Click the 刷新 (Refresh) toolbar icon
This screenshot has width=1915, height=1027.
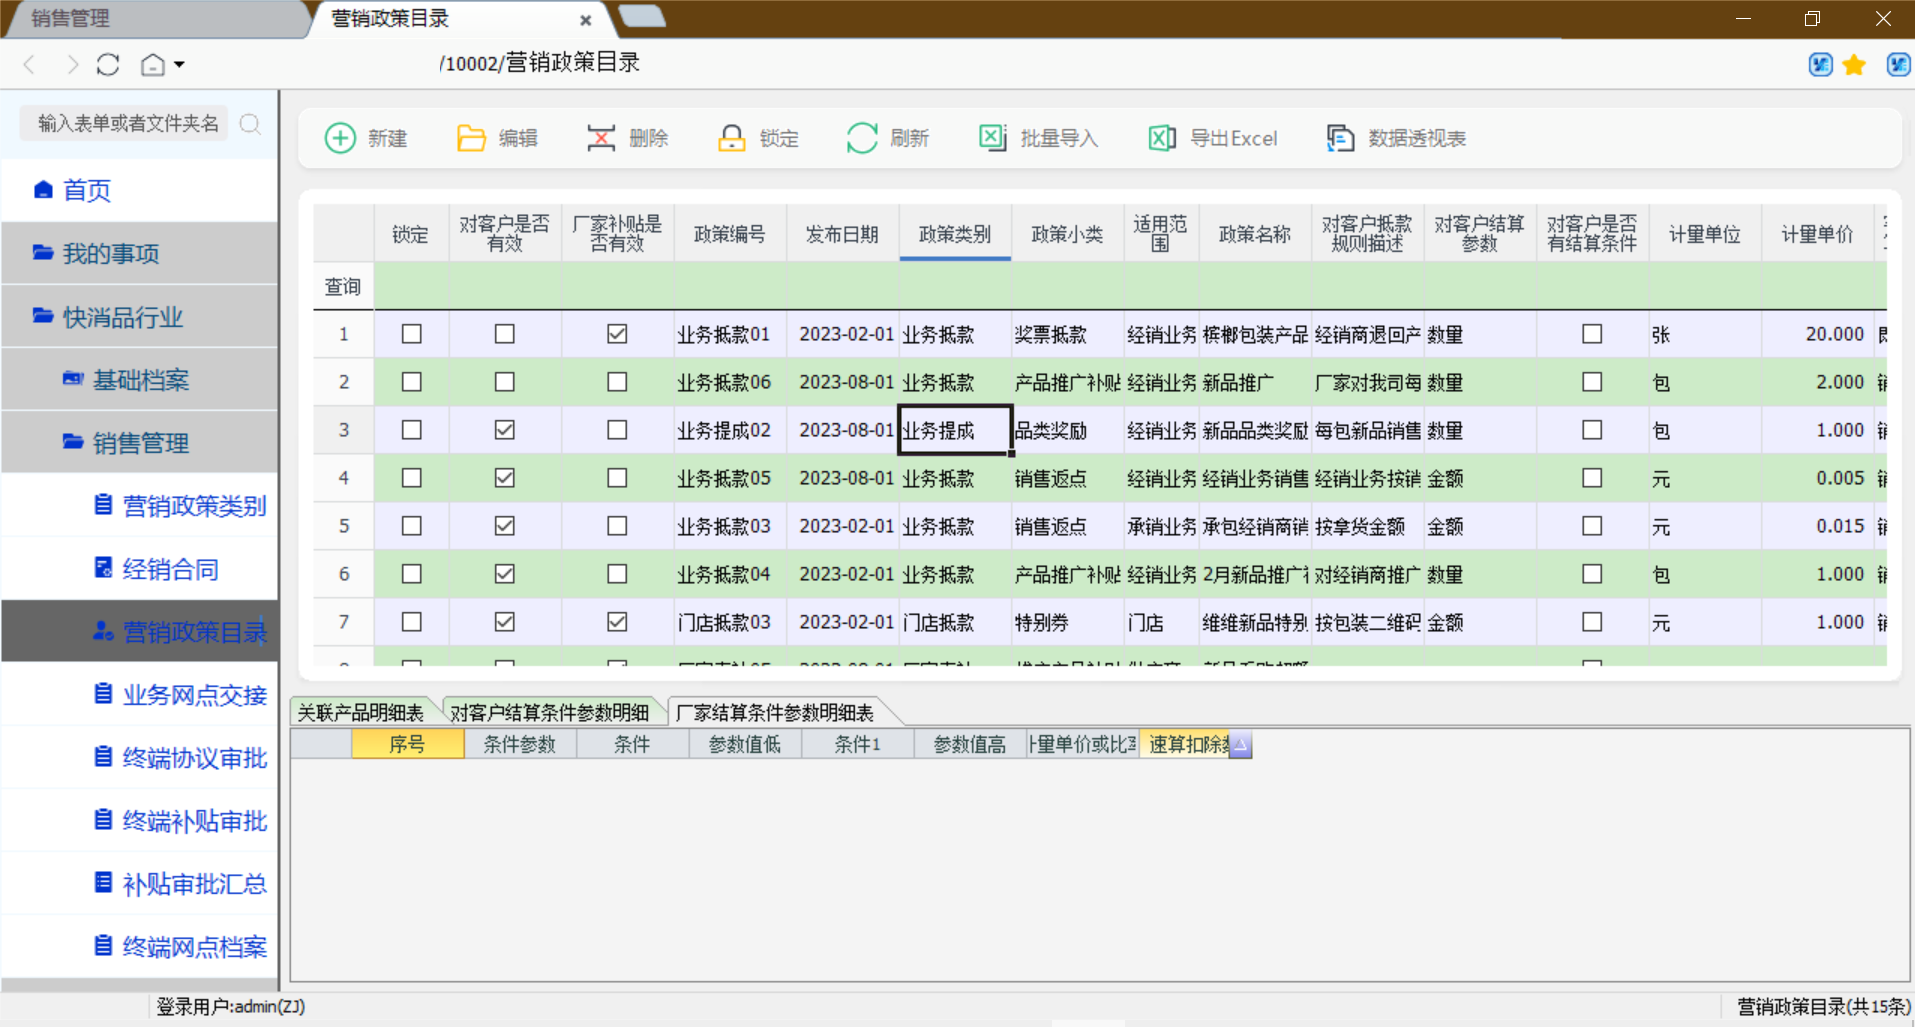[862, 138]
